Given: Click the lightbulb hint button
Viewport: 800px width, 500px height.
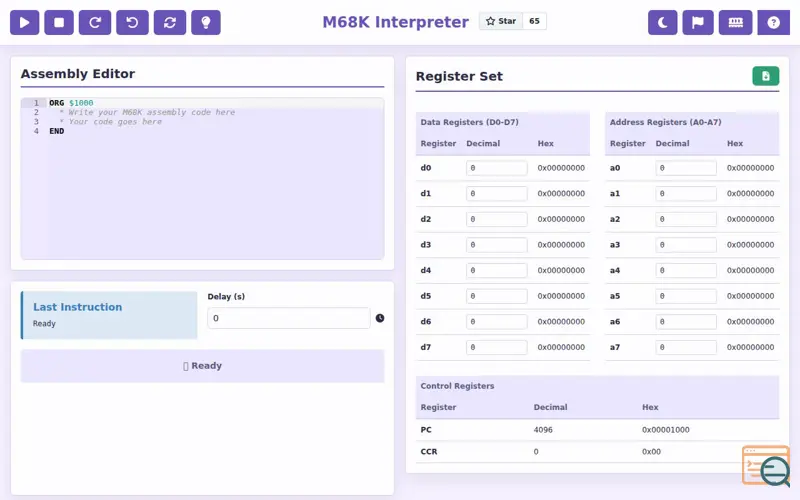Looking at the screenshot, I should [206, 22].
